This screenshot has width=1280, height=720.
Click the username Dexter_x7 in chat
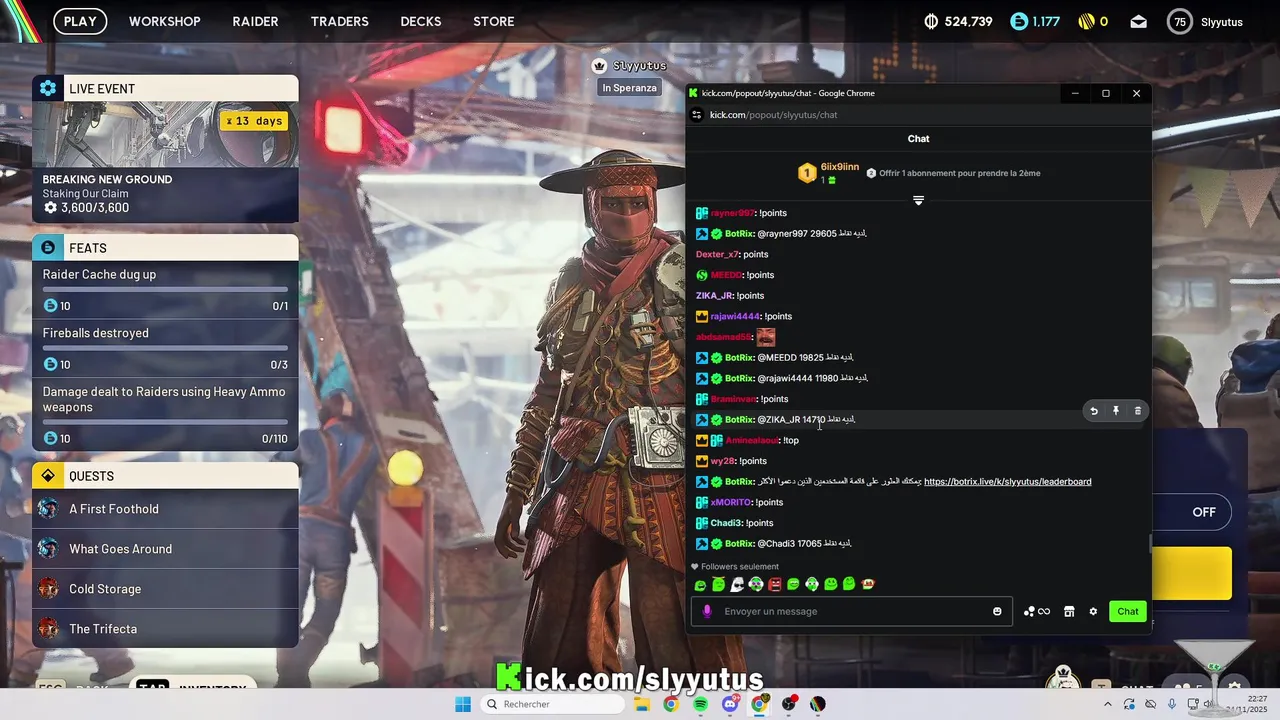coord(717,254)
